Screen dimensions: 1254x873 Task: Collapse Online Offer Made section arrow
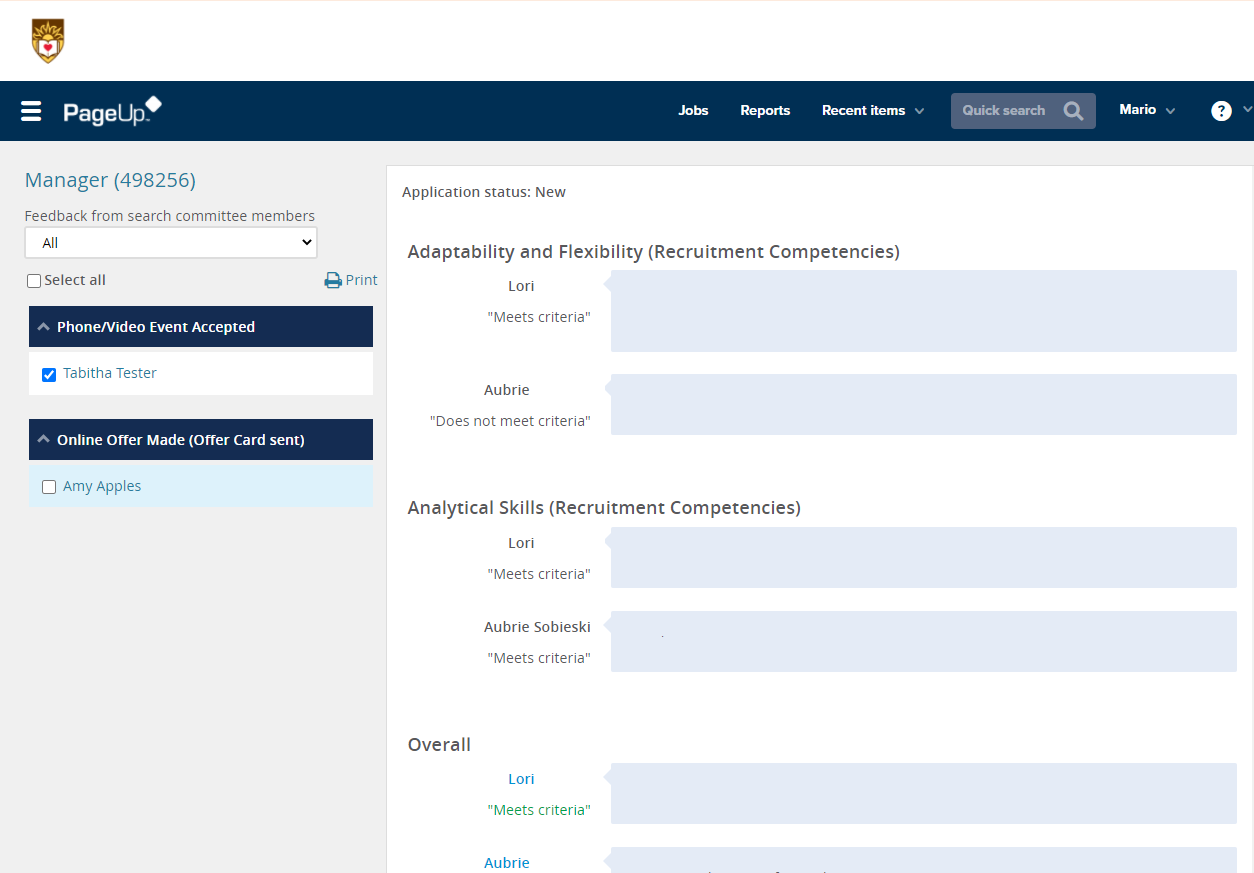coord(44,440)
